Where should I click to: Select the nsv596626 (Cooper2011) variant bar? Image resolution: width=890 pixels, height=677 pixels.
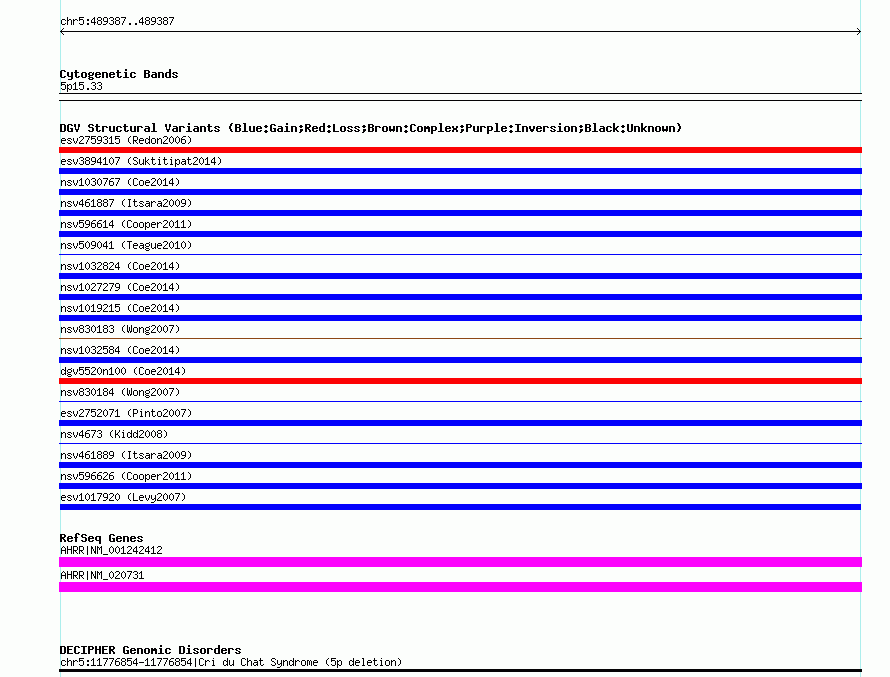click(x=460, y=486)
